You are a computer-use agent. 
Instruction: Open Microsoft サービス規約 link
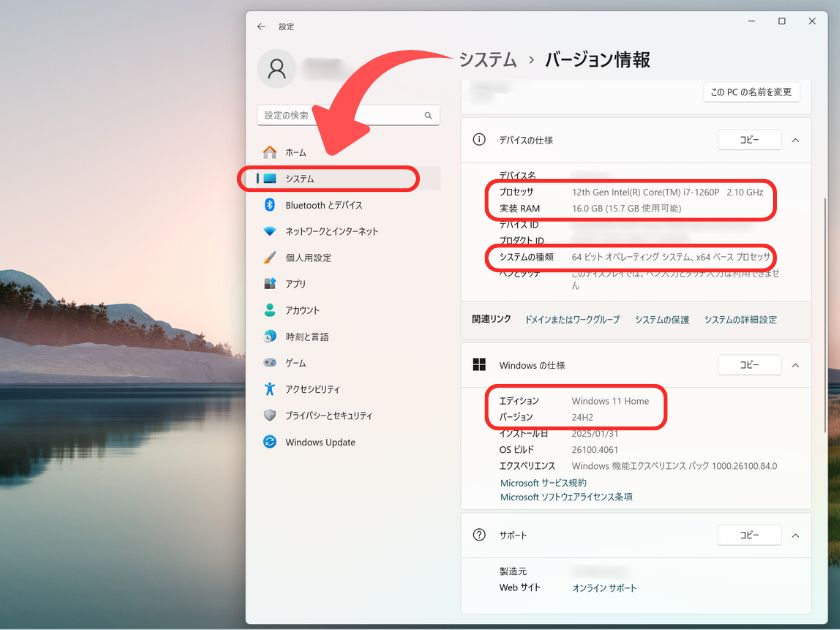tap(543, 483)
